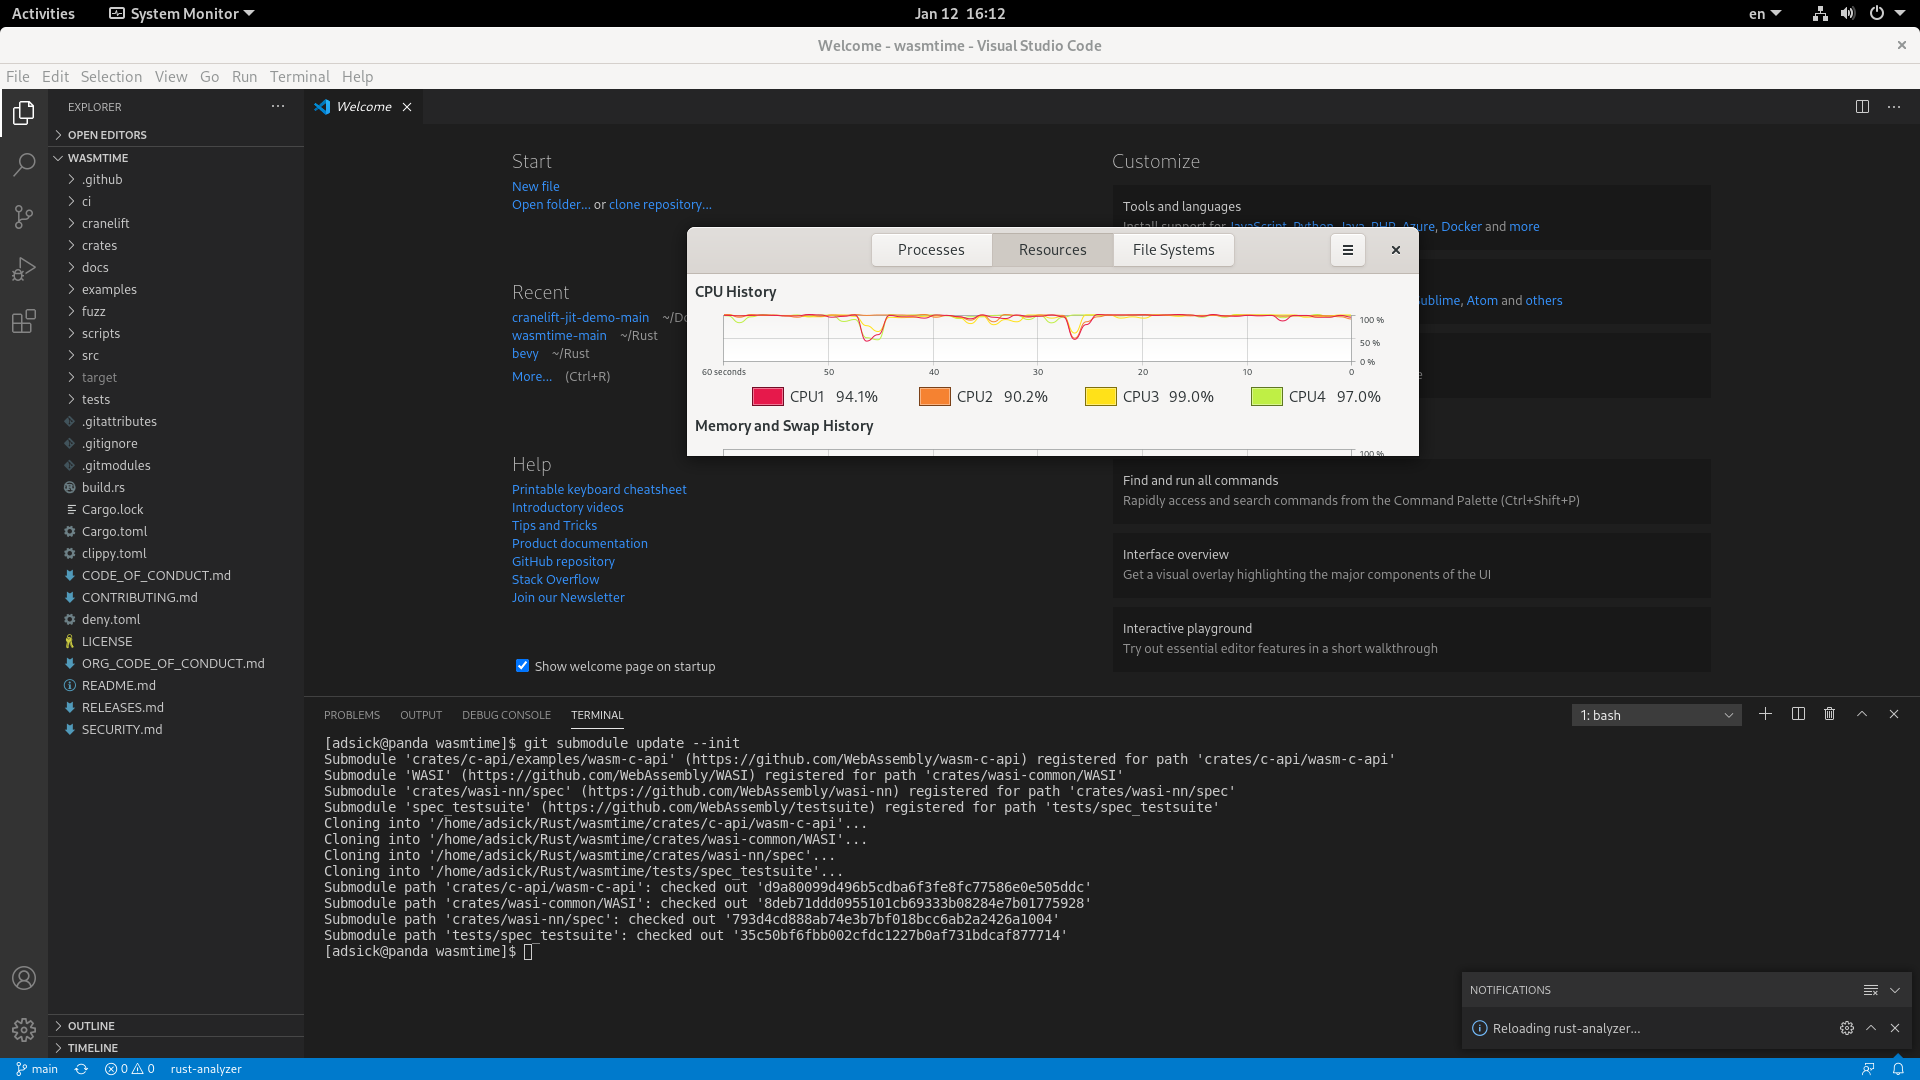This screenshot has width=1920, height=1080.
Task: Open the Selection menu
Action: [x=111, y=77]
